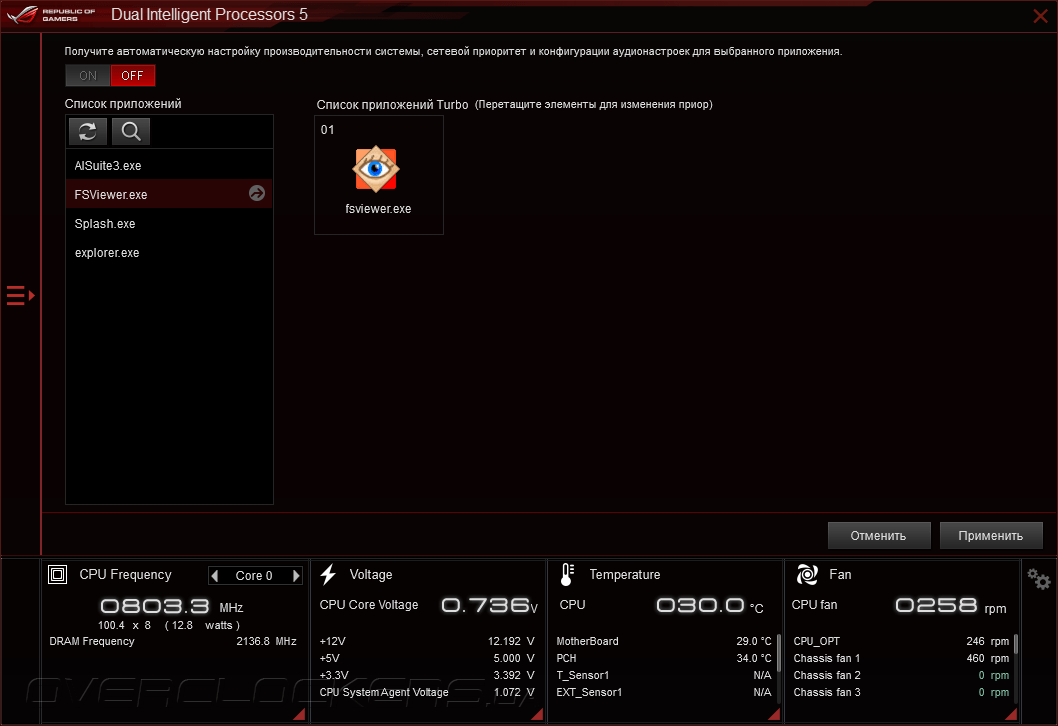Select previous CPU core with left arrow
This screenshot has height=726, width=1058.
(215, 576)
